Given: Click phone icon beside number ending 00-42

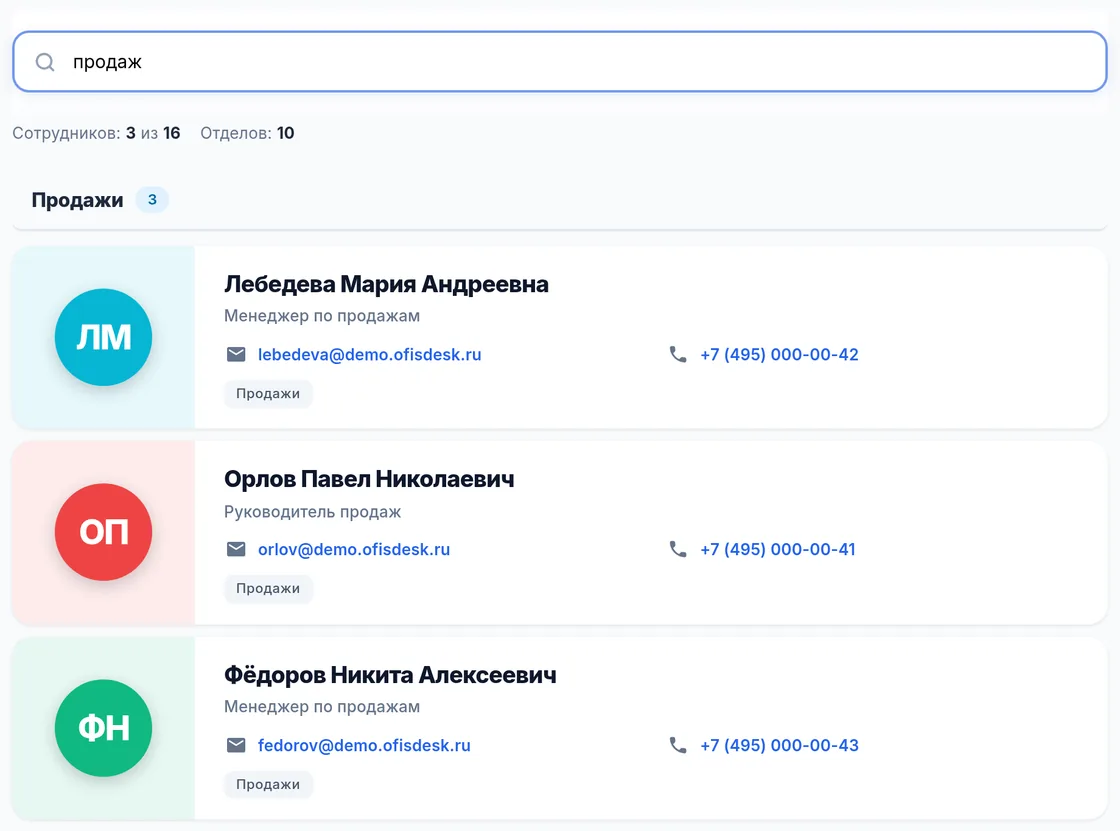Looking at the screenshot, I should pyautogui.click(x=678, y=354).
